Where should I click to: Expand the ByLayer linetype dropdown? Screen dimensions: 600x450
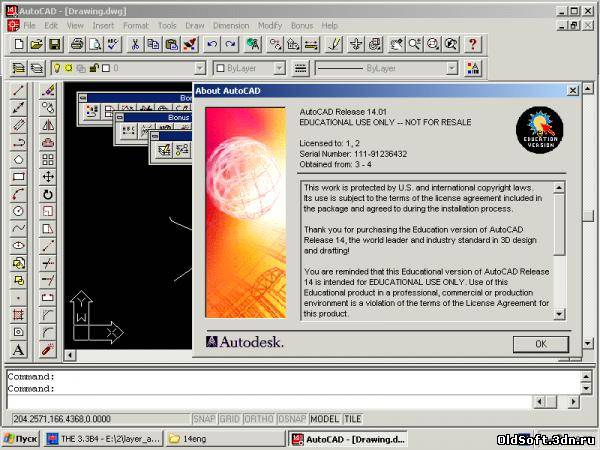pos(452,68)
